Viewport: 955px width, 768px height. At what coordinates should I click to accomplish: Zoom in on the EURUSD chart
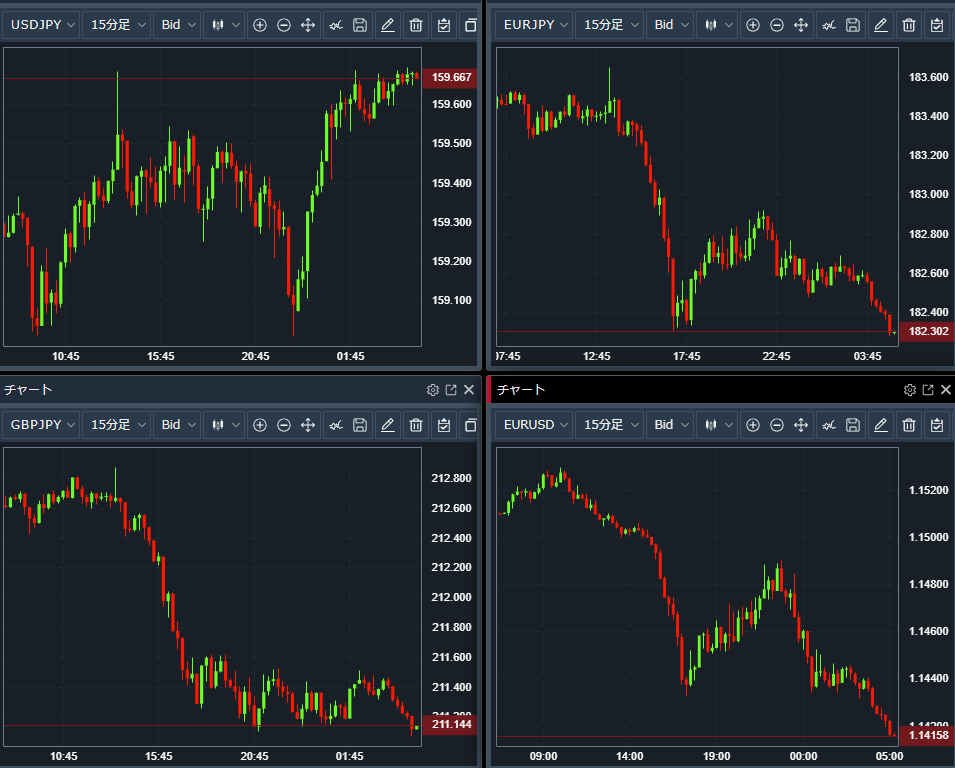pyautogui.click(x=753, y=425)
